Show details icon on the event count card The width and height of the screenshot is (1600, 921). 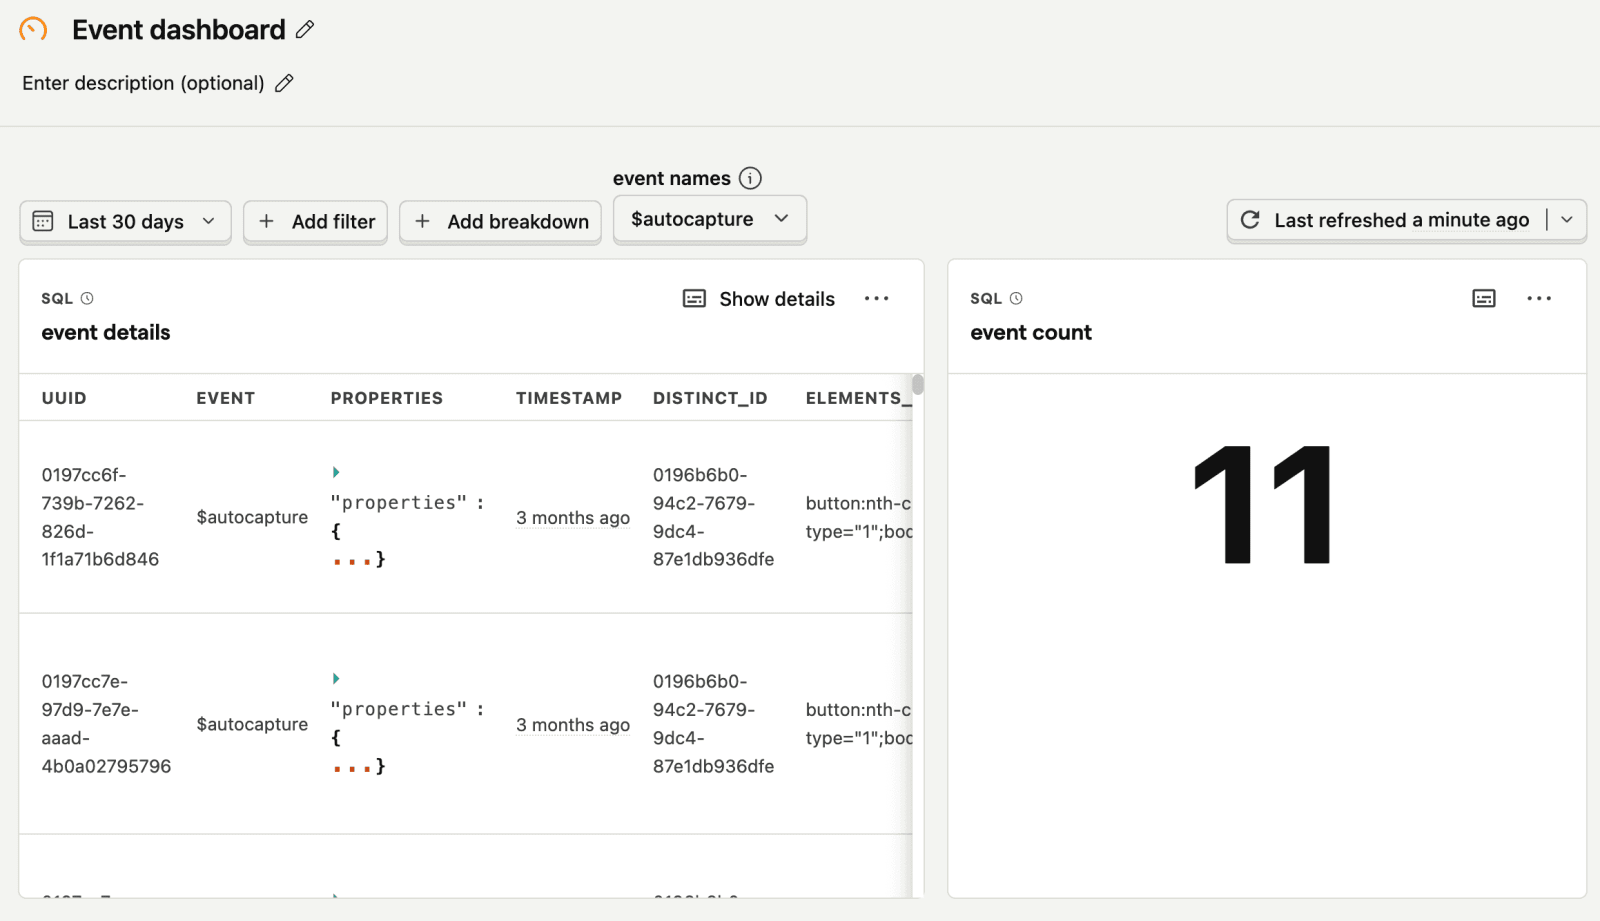click(1484, 298)
